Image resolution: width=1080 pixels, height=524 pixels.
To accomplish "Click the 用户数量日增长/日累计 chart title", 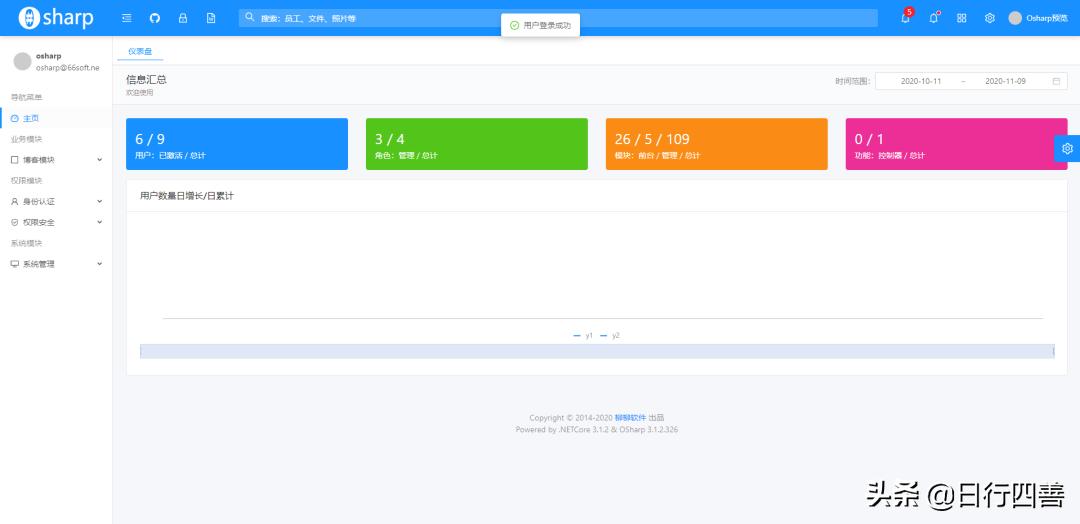I will (x=187, y=196).
